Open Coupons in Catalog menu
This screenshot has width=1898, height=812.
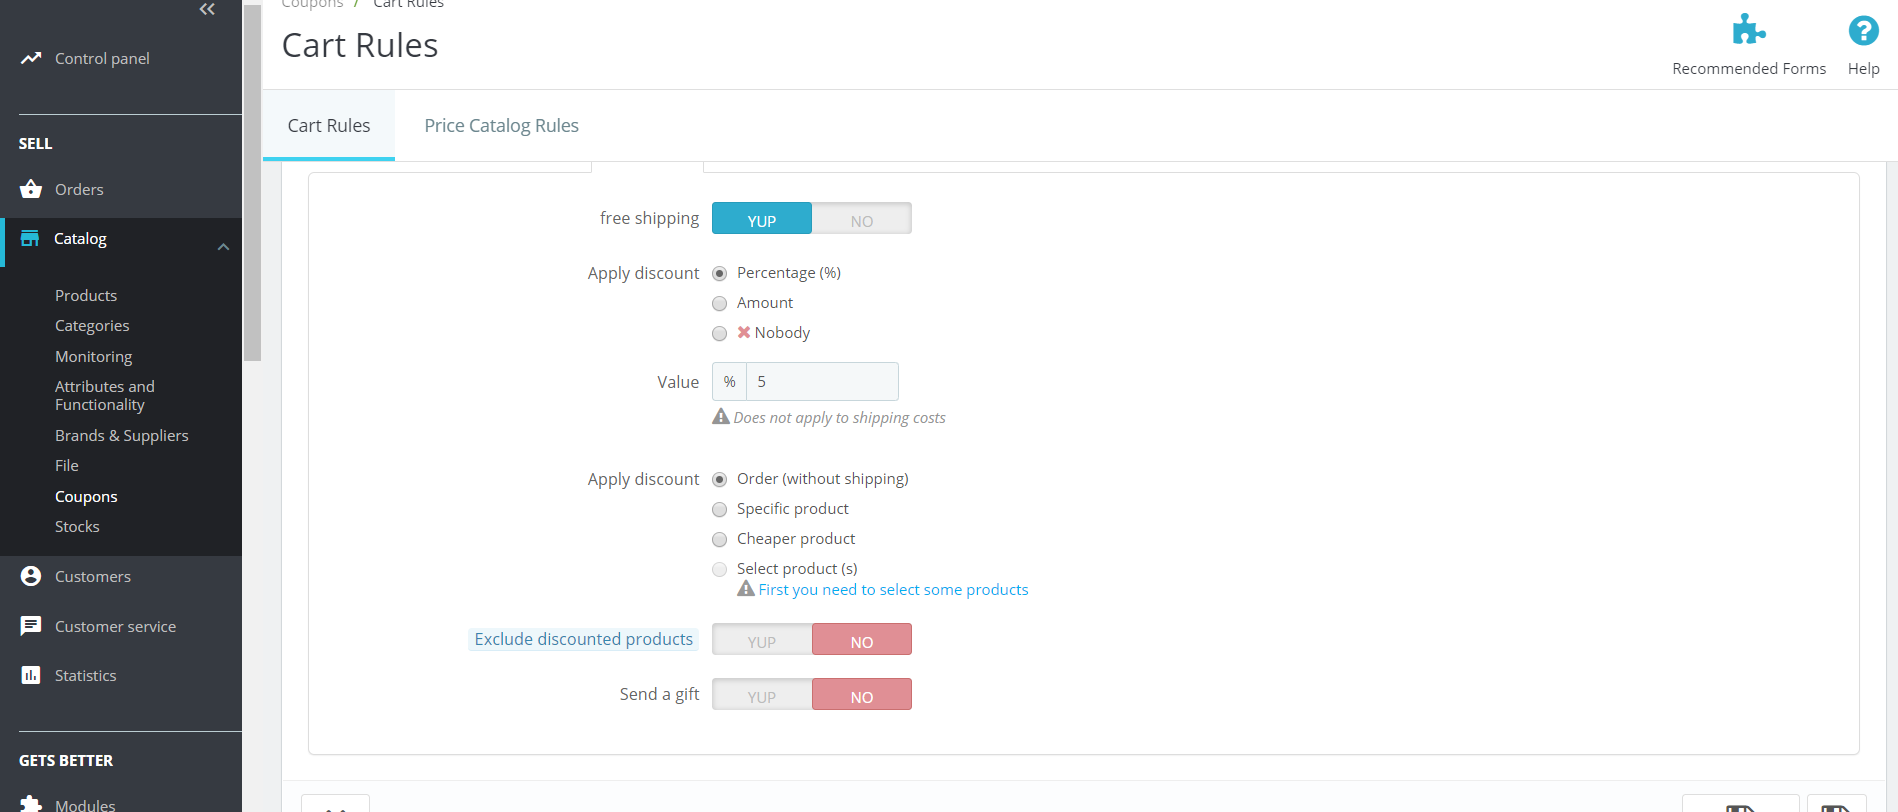pyautogui.click(x=86, y=496)
